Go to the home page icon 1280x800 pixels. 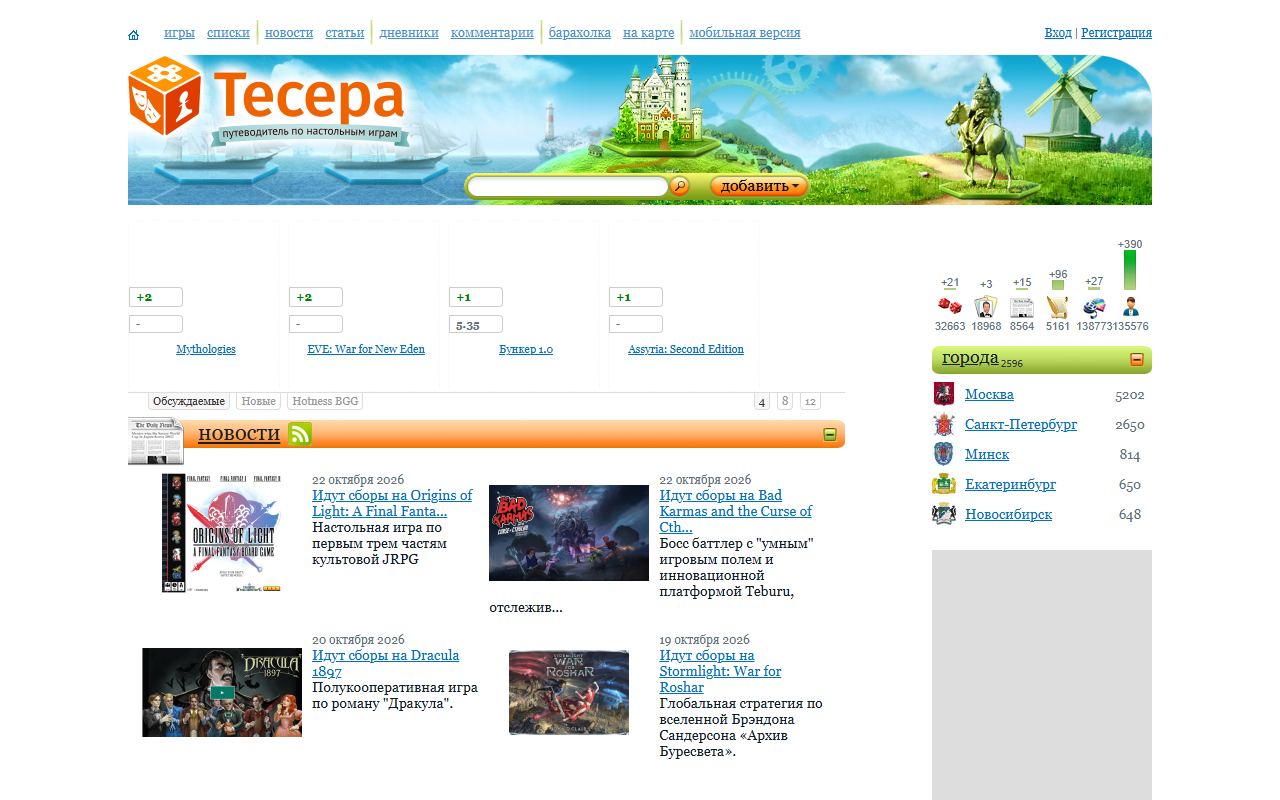[134, 35]
